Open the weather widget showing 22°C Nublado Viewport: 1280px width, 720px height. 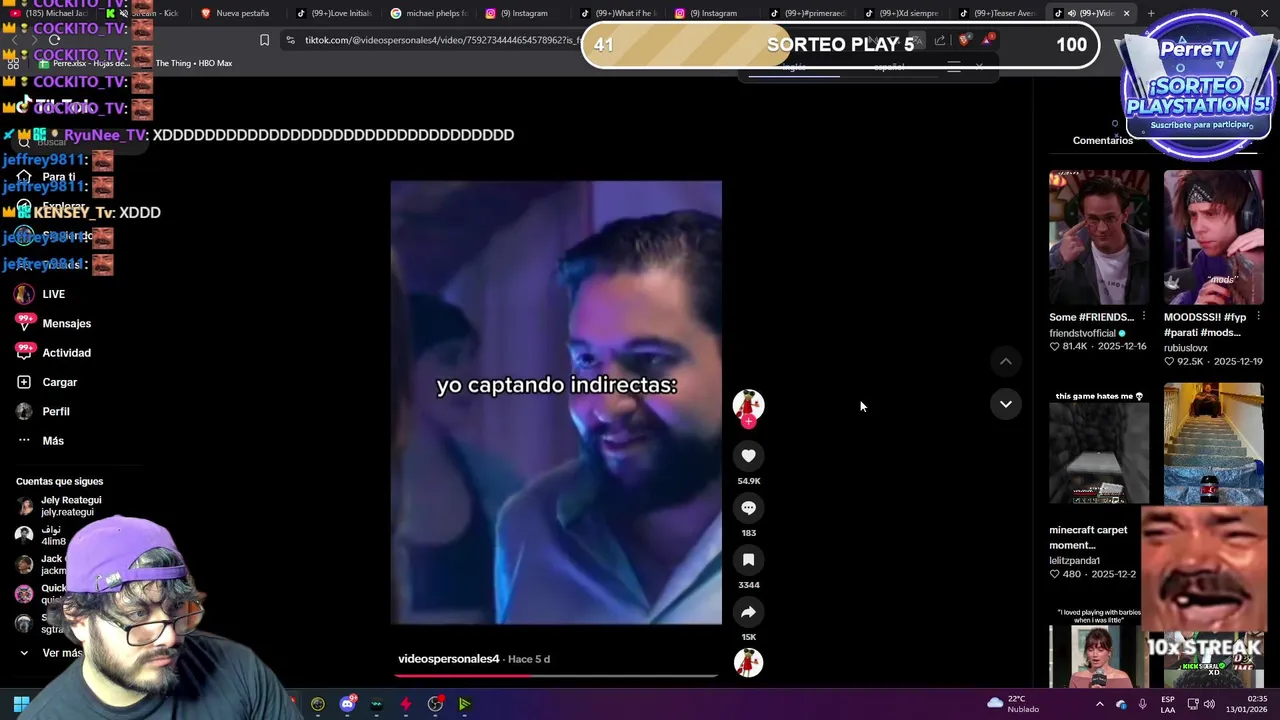(1014, 704)
